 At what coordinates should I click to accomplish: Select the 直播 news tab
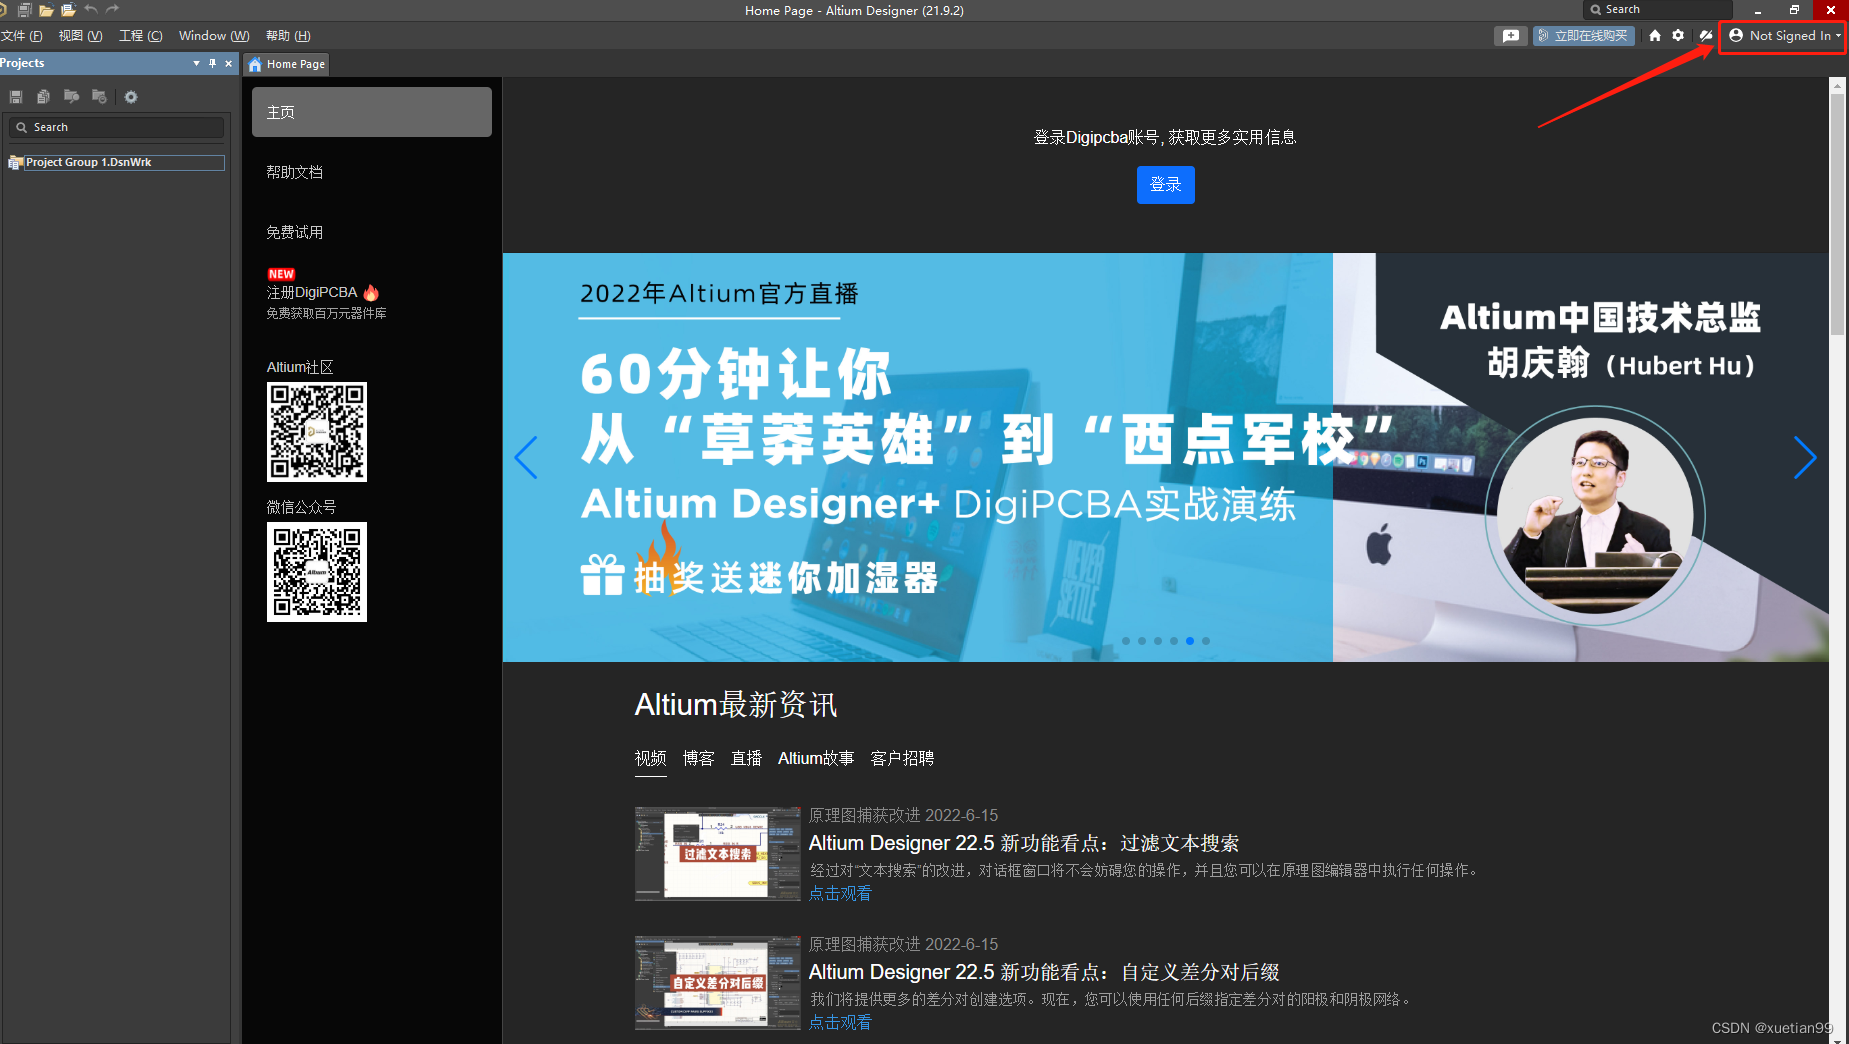[x=747, y=758]
